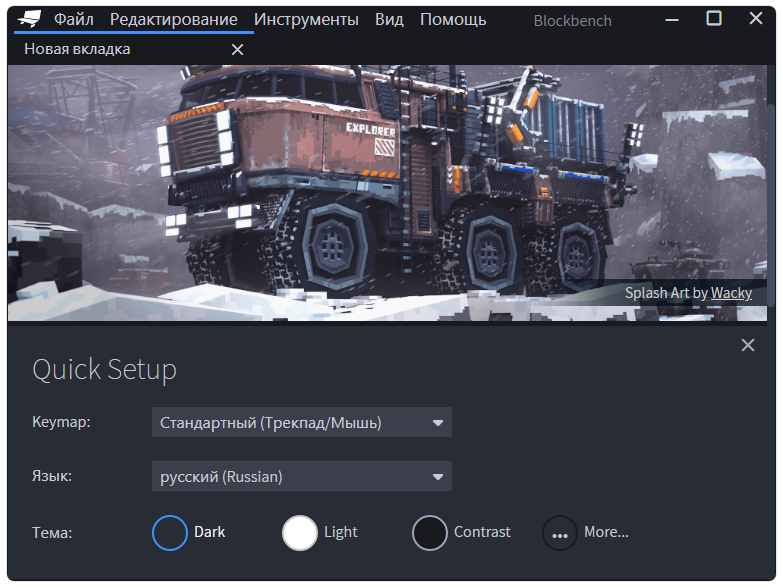Open the Вид menu
The width and height of the screenshot is (783, 588).
coord(389,19)
